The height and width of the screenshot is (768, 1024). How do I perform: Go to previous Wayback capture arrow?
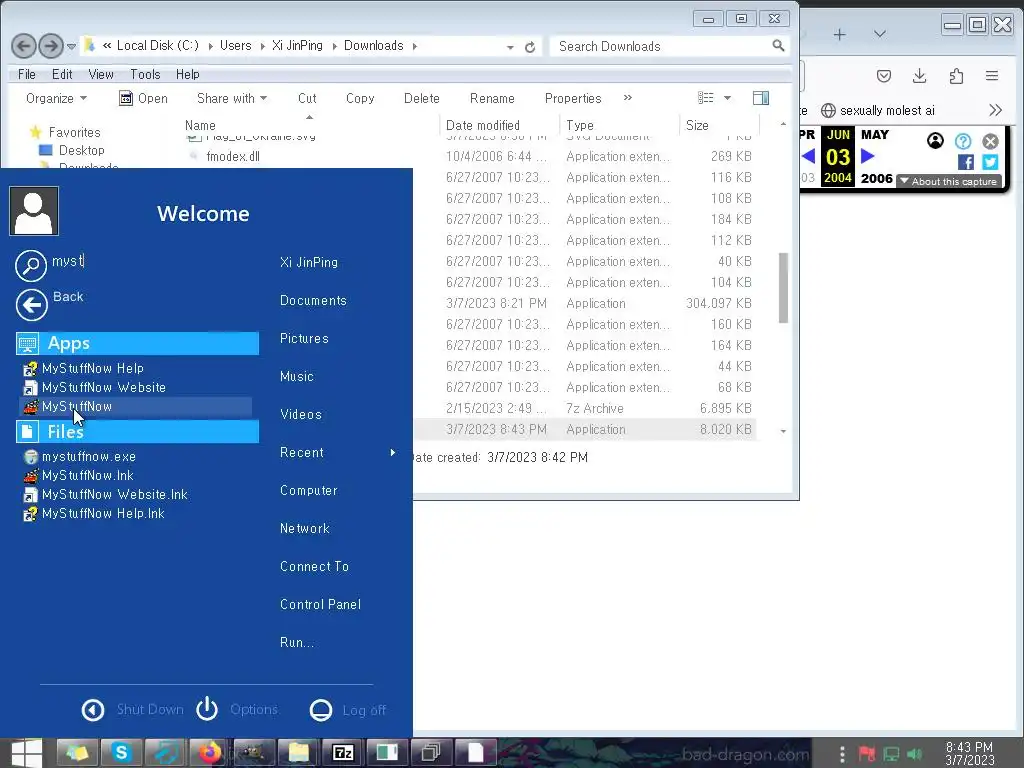pos(808,156)
